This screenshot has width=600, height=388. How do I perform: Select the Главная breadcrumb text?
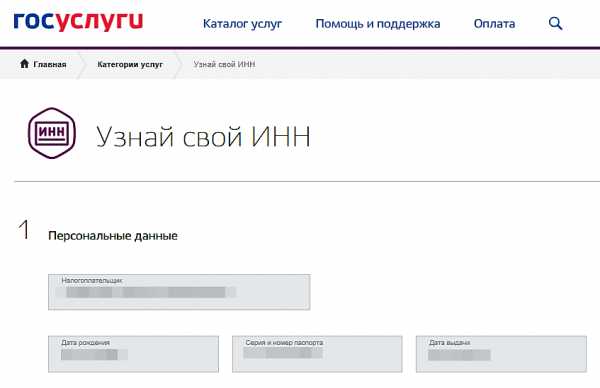pos(50,64)
